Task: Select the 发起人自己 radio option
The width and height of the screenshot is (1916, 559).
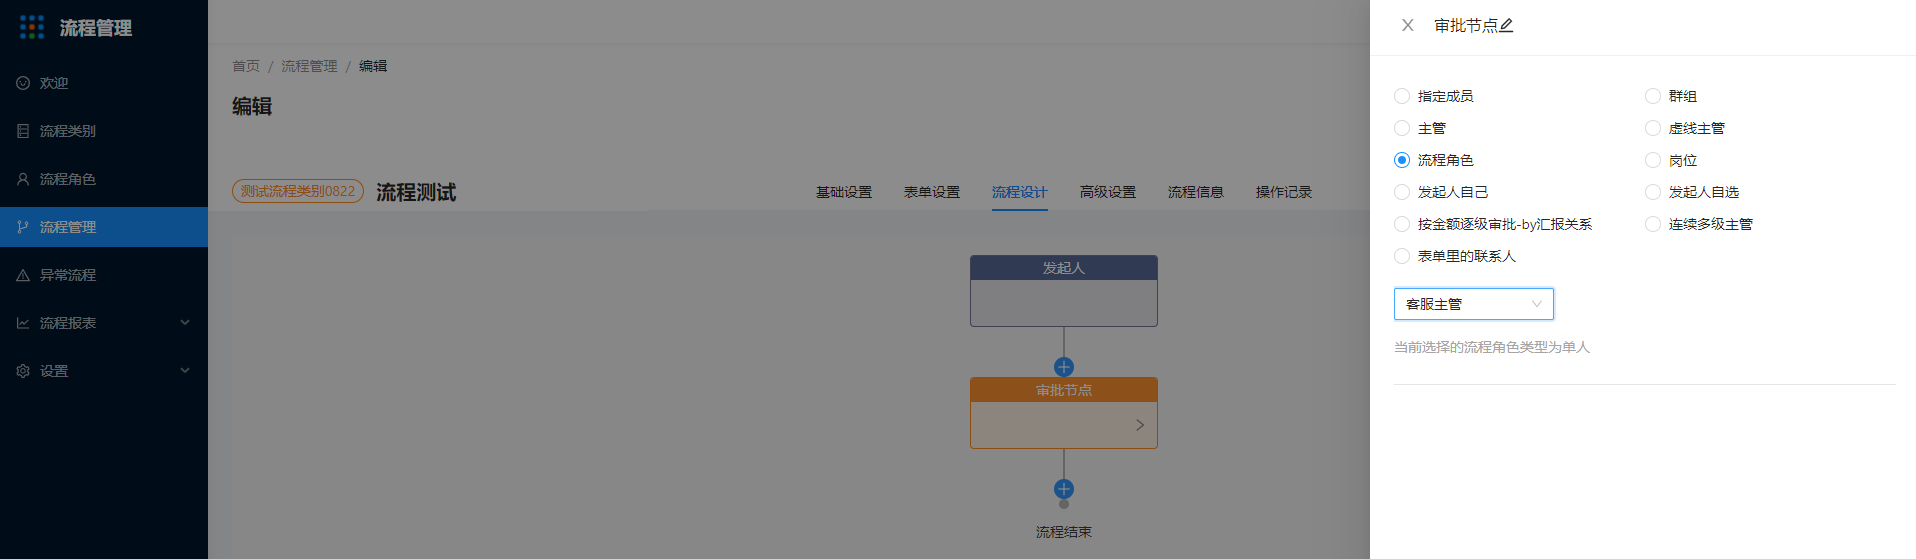Action: click(1402, 192)
